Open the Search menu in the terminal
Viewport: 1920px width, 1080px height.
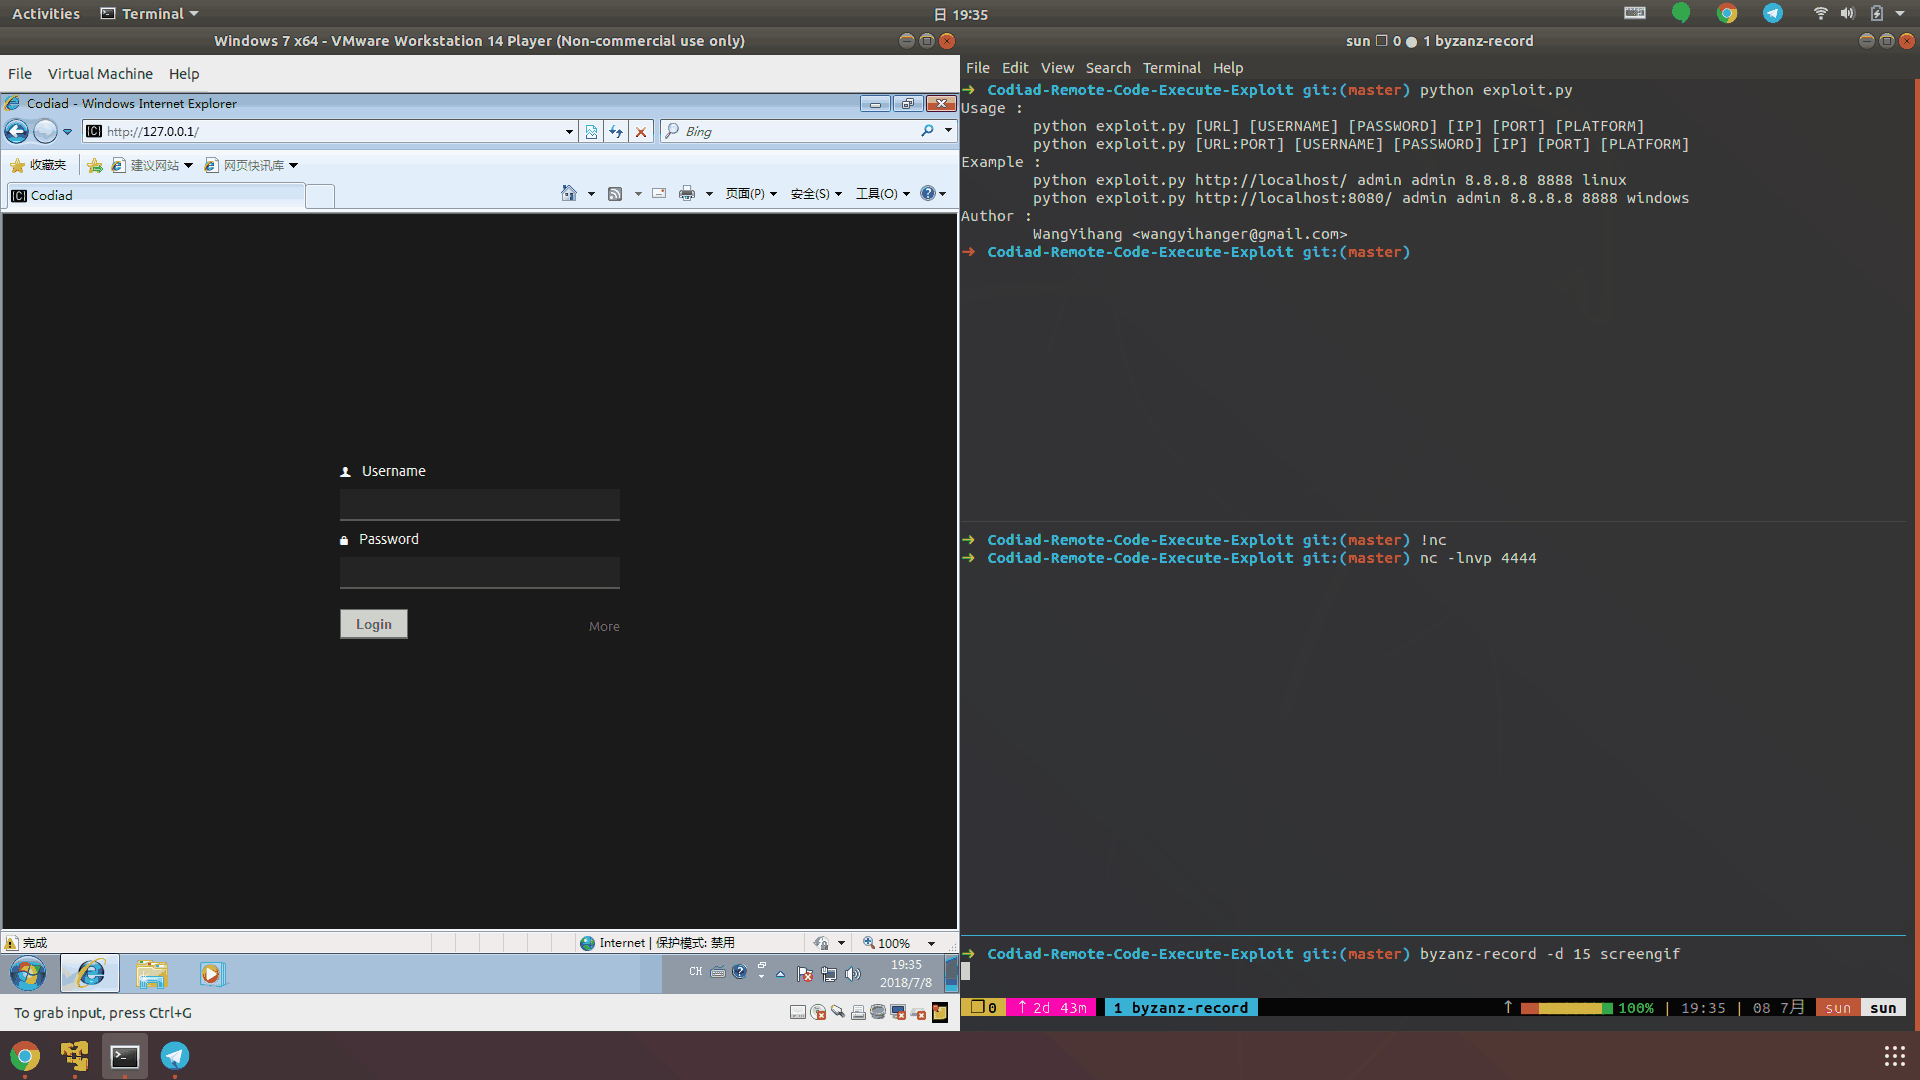point(1108,68)
